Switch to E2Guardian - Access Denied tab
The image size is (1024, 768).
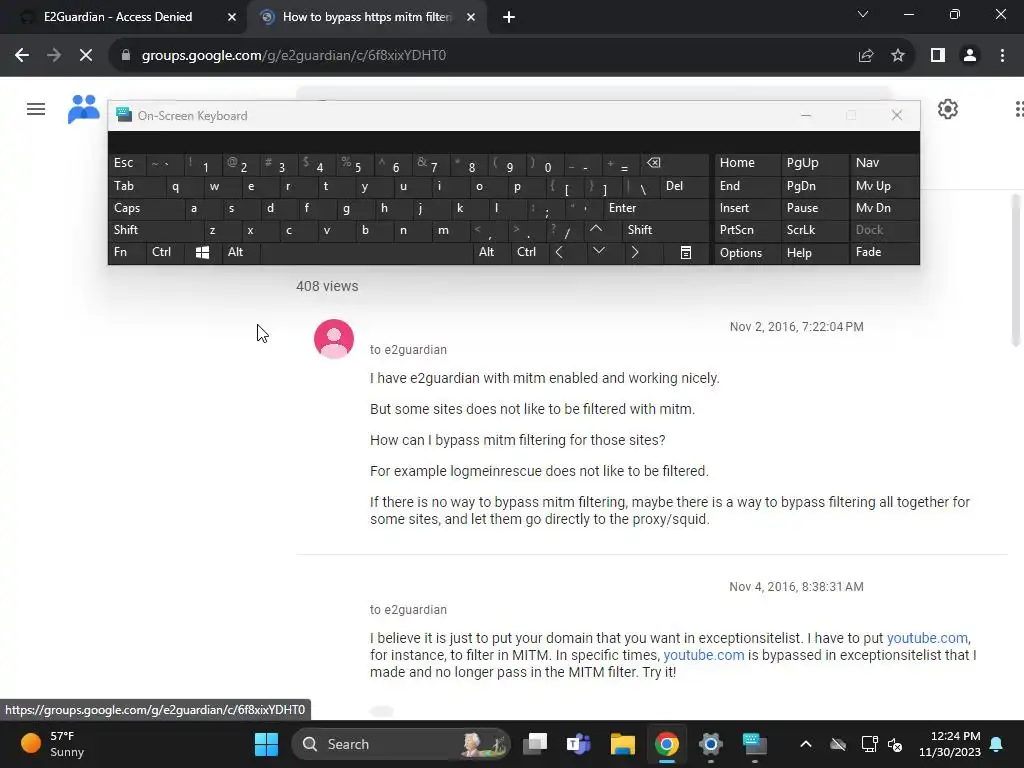click(118, 17)
